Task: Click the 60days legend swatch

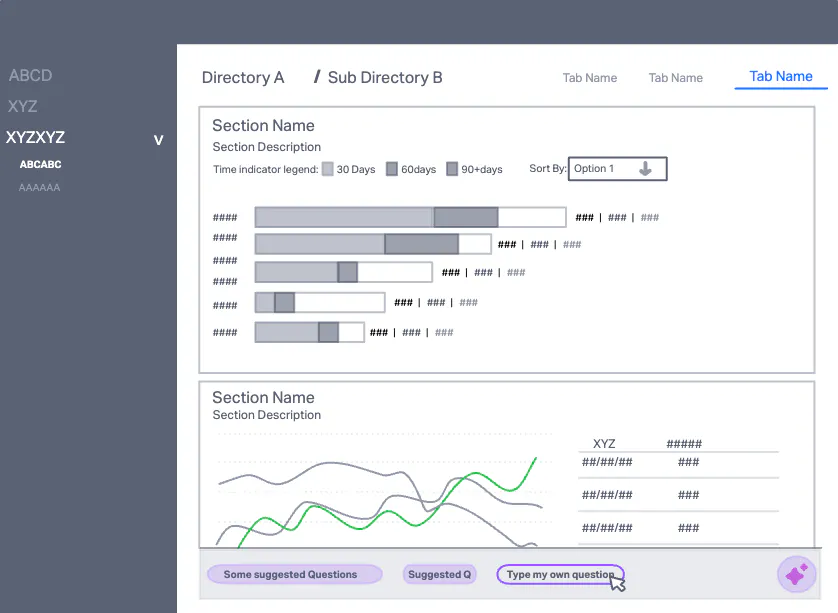Action: [x=392, y=169]
